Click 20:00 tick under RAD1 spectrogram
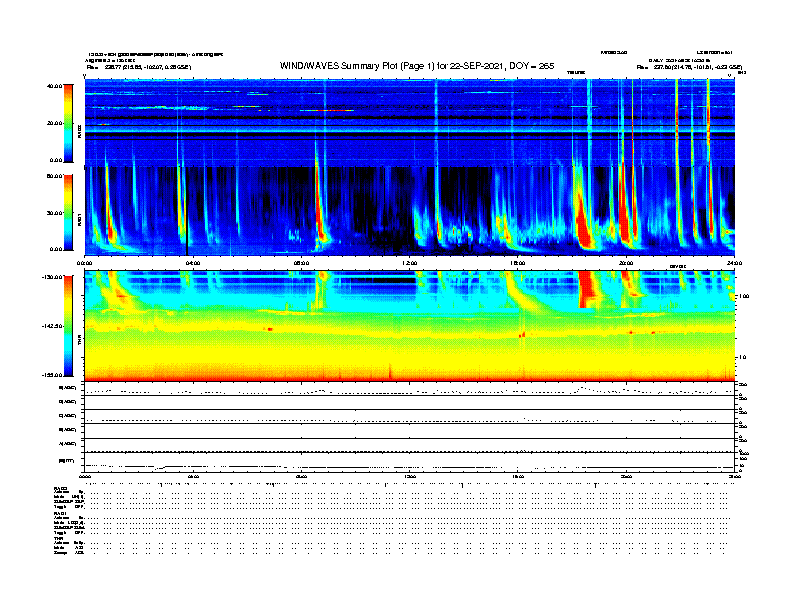792x612 pixels. click(x=626, y=263)
